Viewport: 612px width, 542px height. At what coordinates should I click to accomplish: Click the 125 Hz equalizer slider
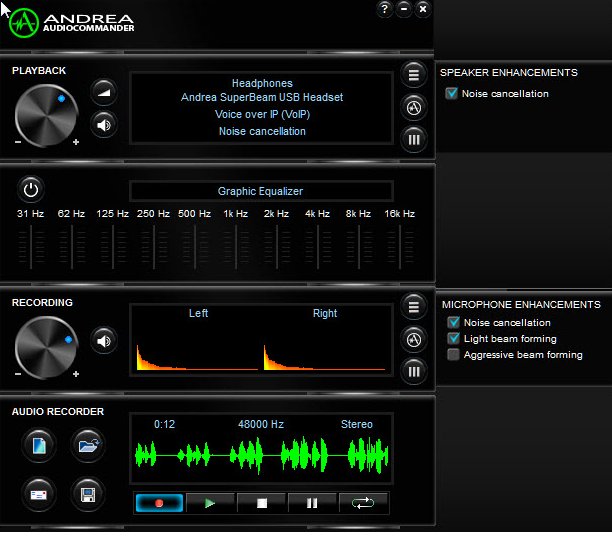click(x=113, y=247)
